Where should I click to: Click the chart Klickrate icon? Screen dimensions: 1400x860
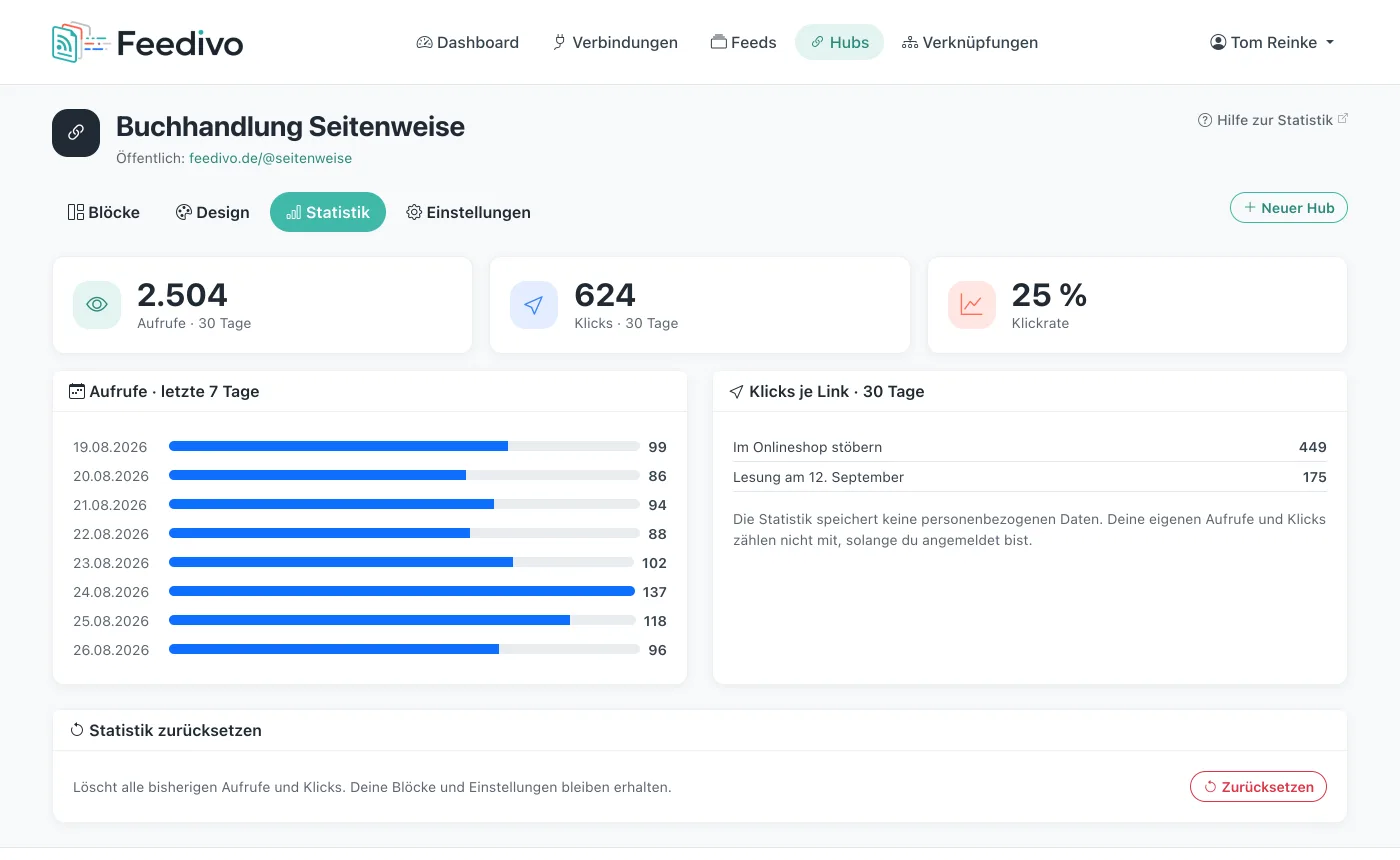tap(972, 305)
